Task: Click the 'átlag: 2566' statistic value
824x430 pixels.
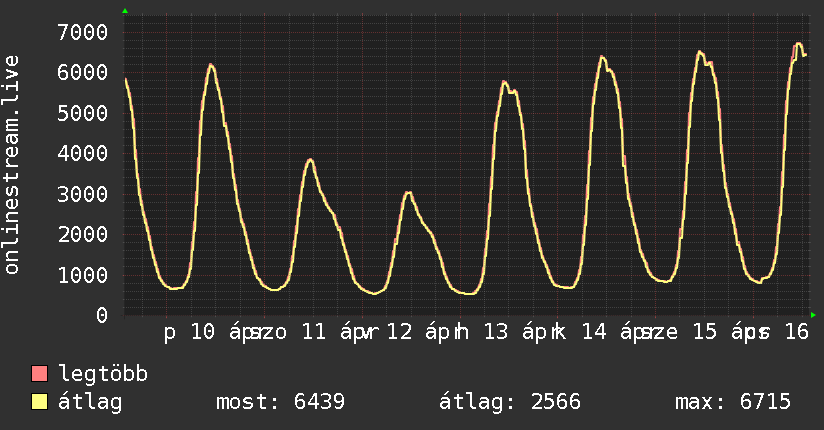Action: (x=510, y=402)
